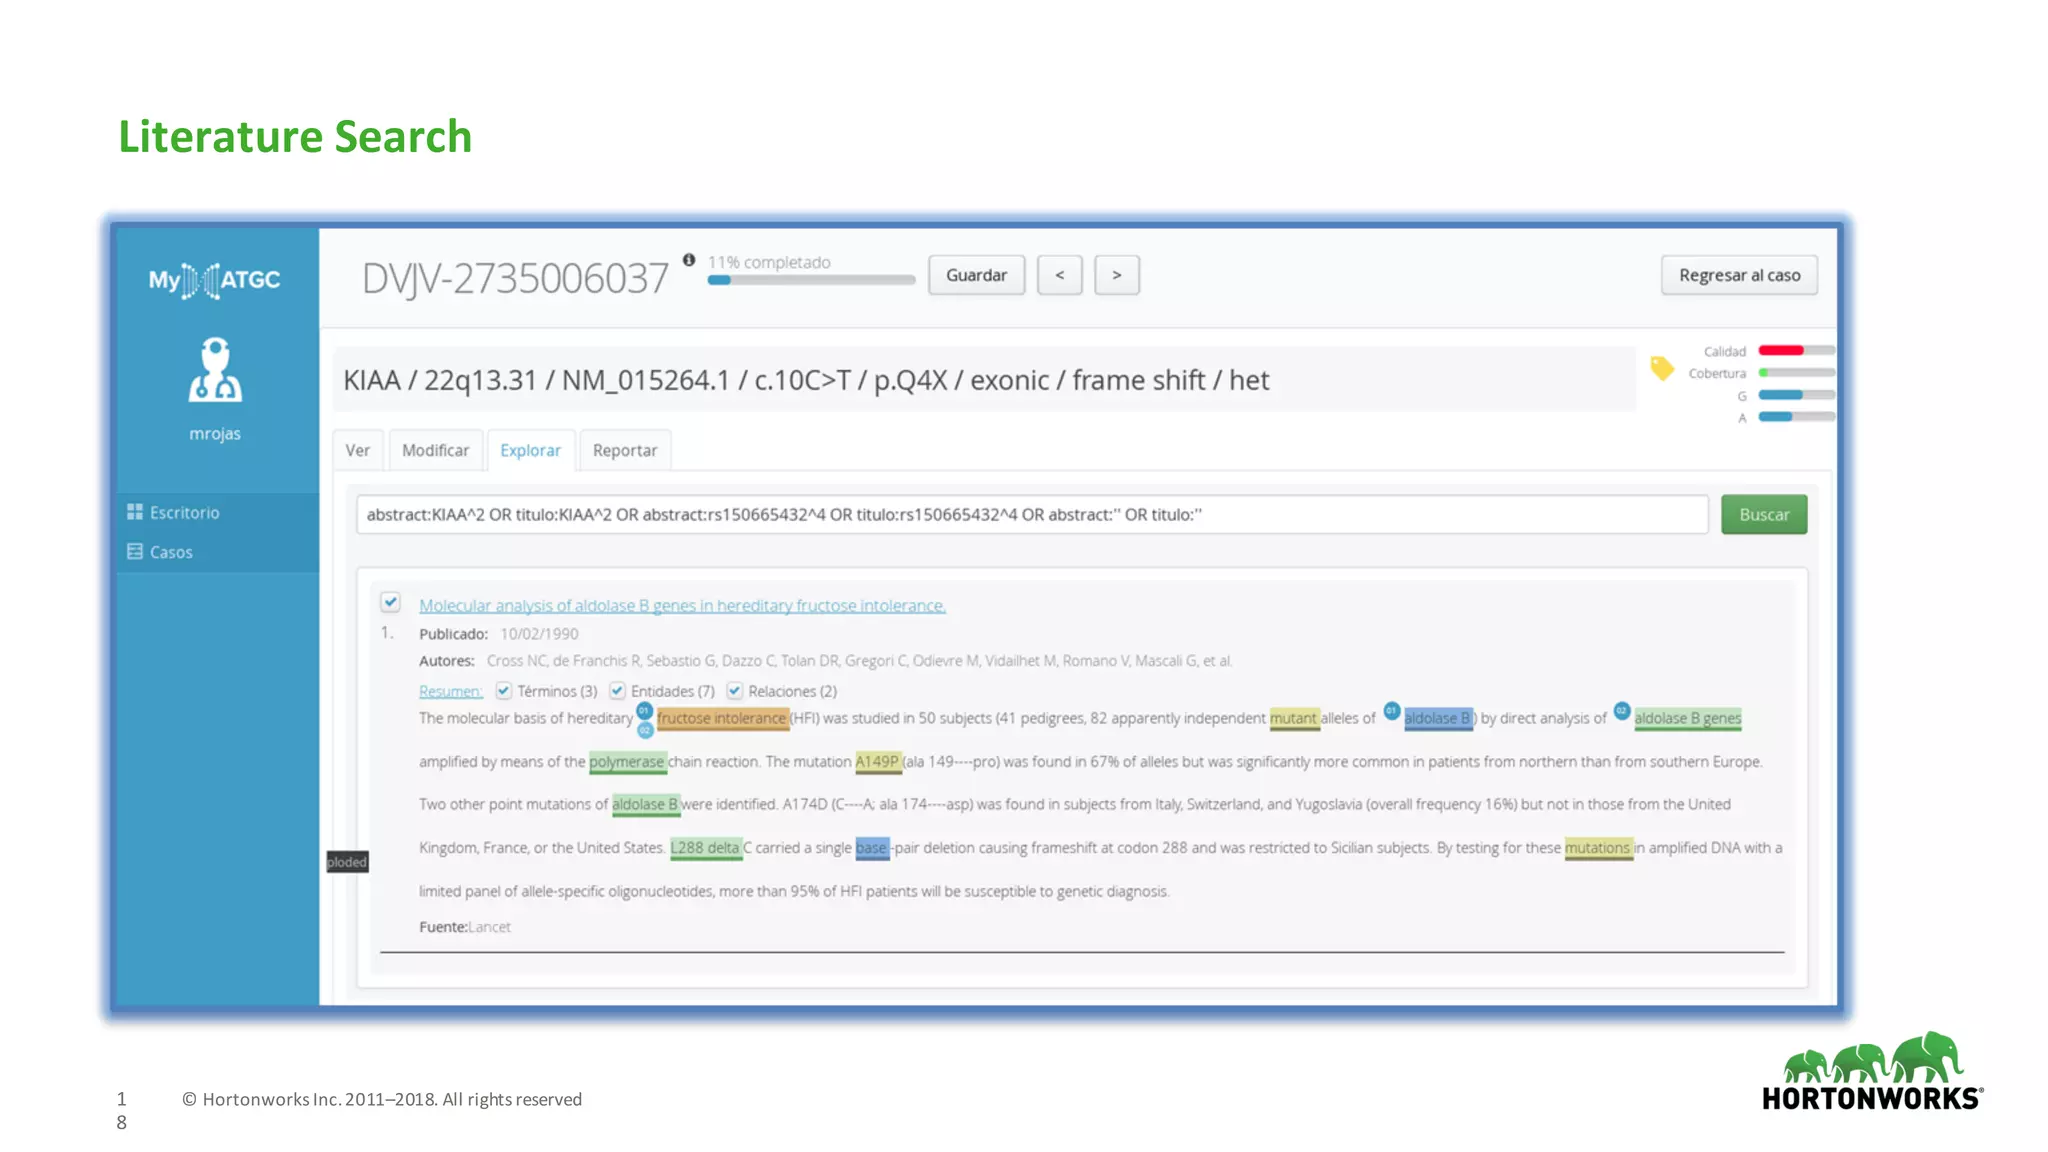Viewport: 2048px width, 1152px height.
Task: Toggle the article 1 selection checkbox
Action: (390, 602)
